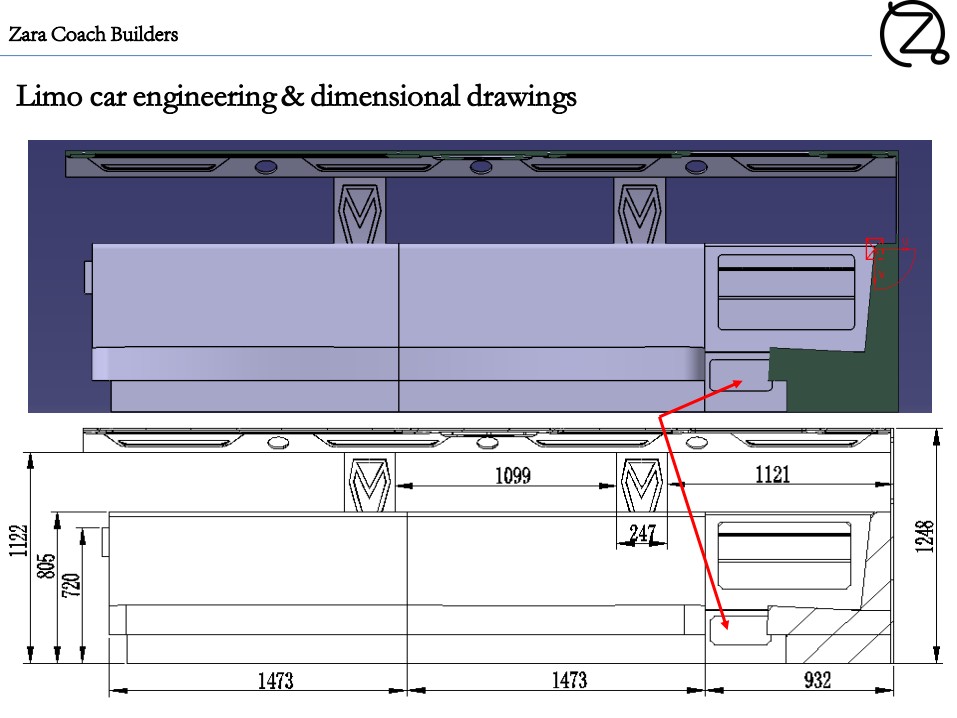Click the 1099 dimension value
This screenshot has width=957, height=718.
(x=513, y=475)
